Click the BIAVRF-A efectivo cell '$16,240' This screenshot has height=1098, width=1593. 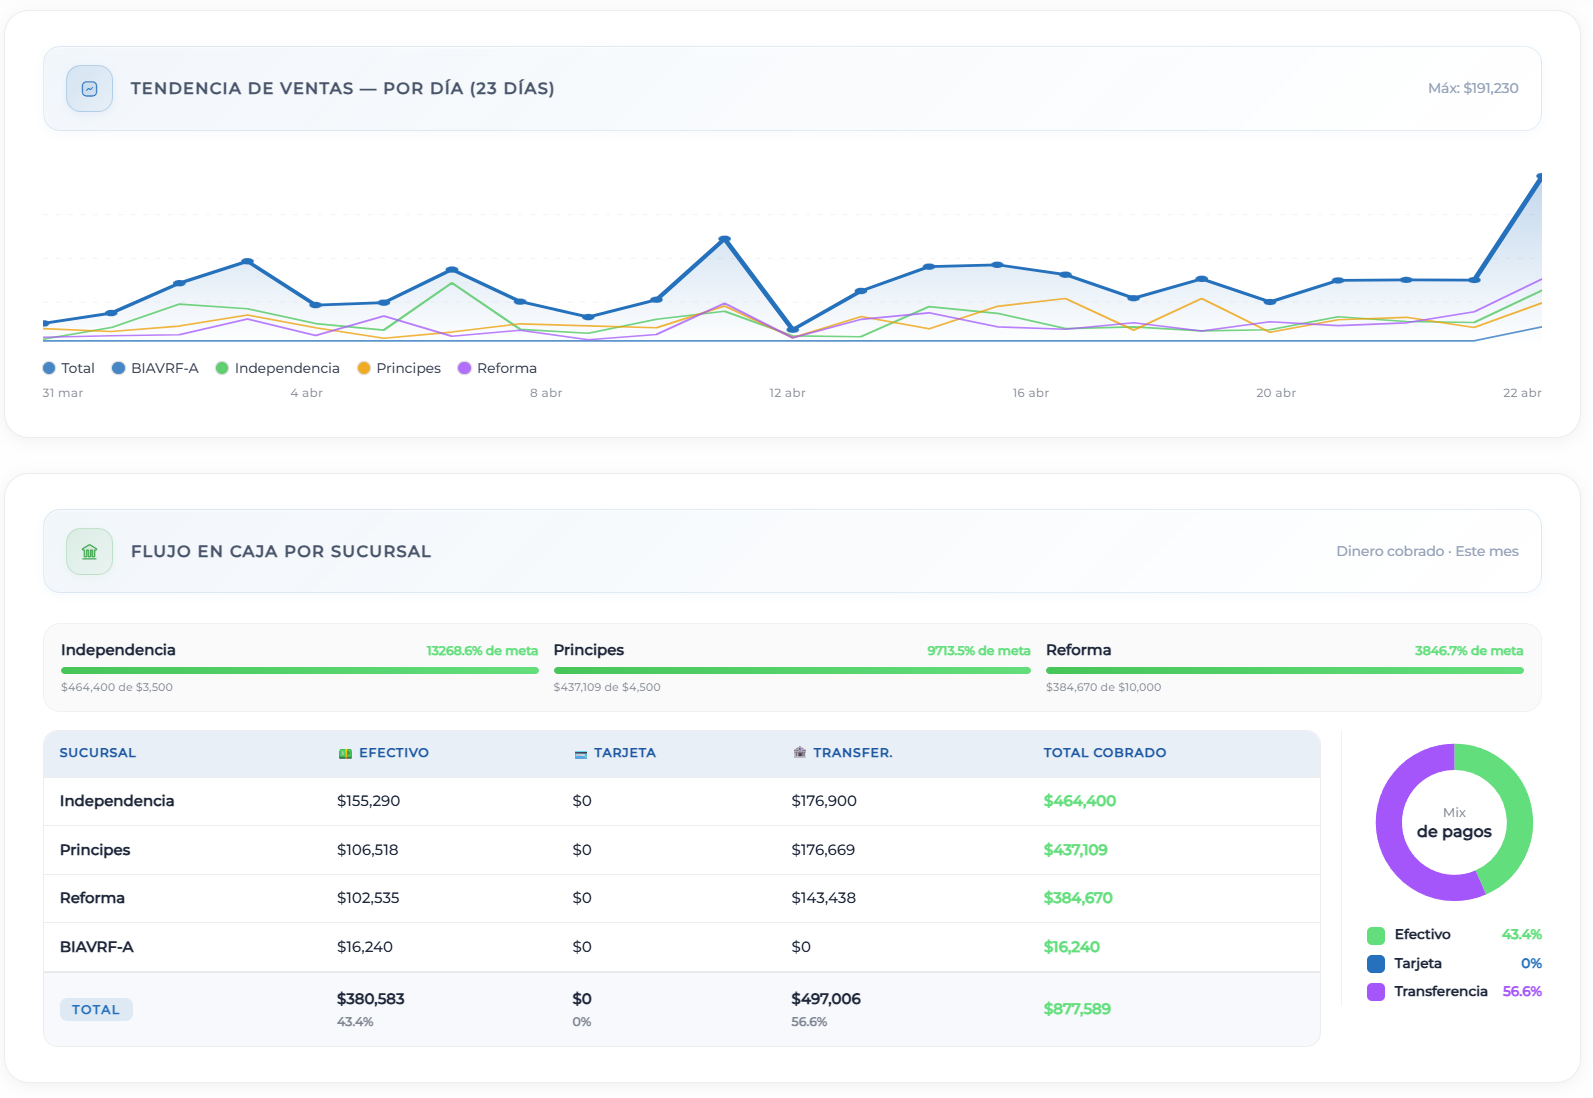click(x=365, y=947)
